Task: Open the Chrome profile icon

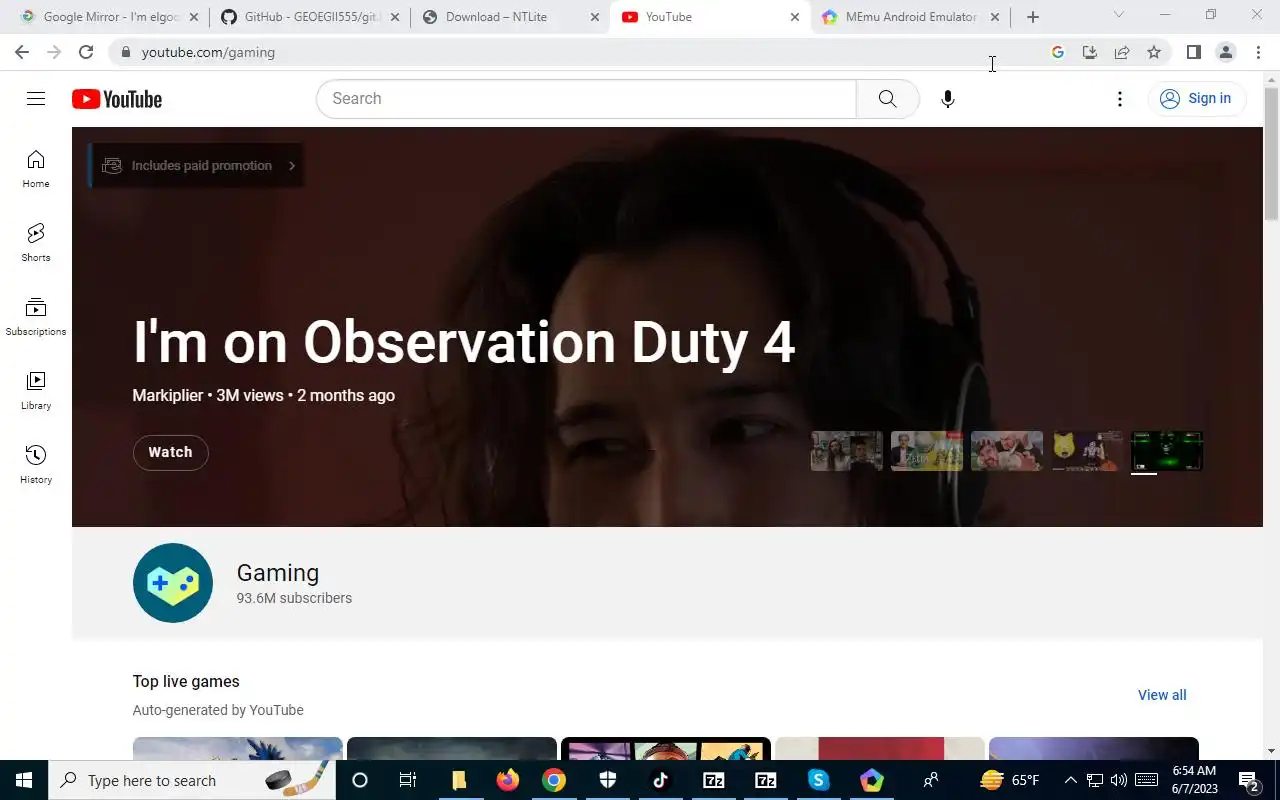Action: coord(1226,52)
